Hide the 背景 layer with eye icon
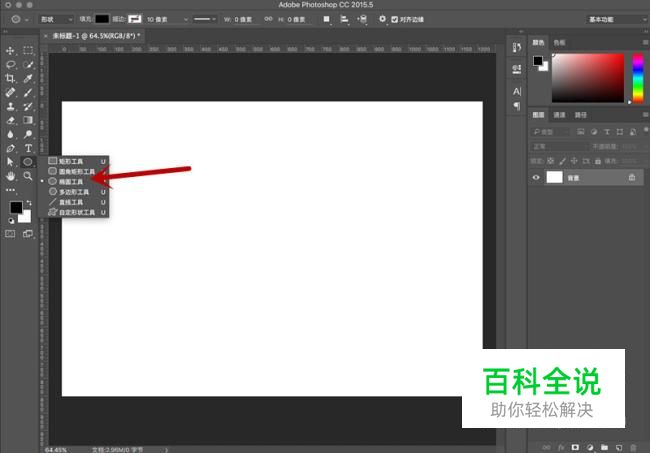The height and width of the screenshot is (453, 650). pos(536,177)
